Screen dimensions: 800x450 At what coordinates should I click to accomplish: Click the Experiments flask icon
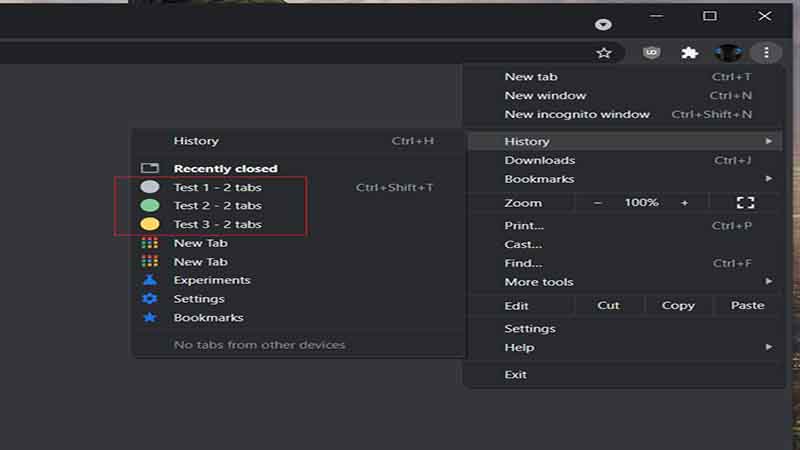[x=150, y=280]
